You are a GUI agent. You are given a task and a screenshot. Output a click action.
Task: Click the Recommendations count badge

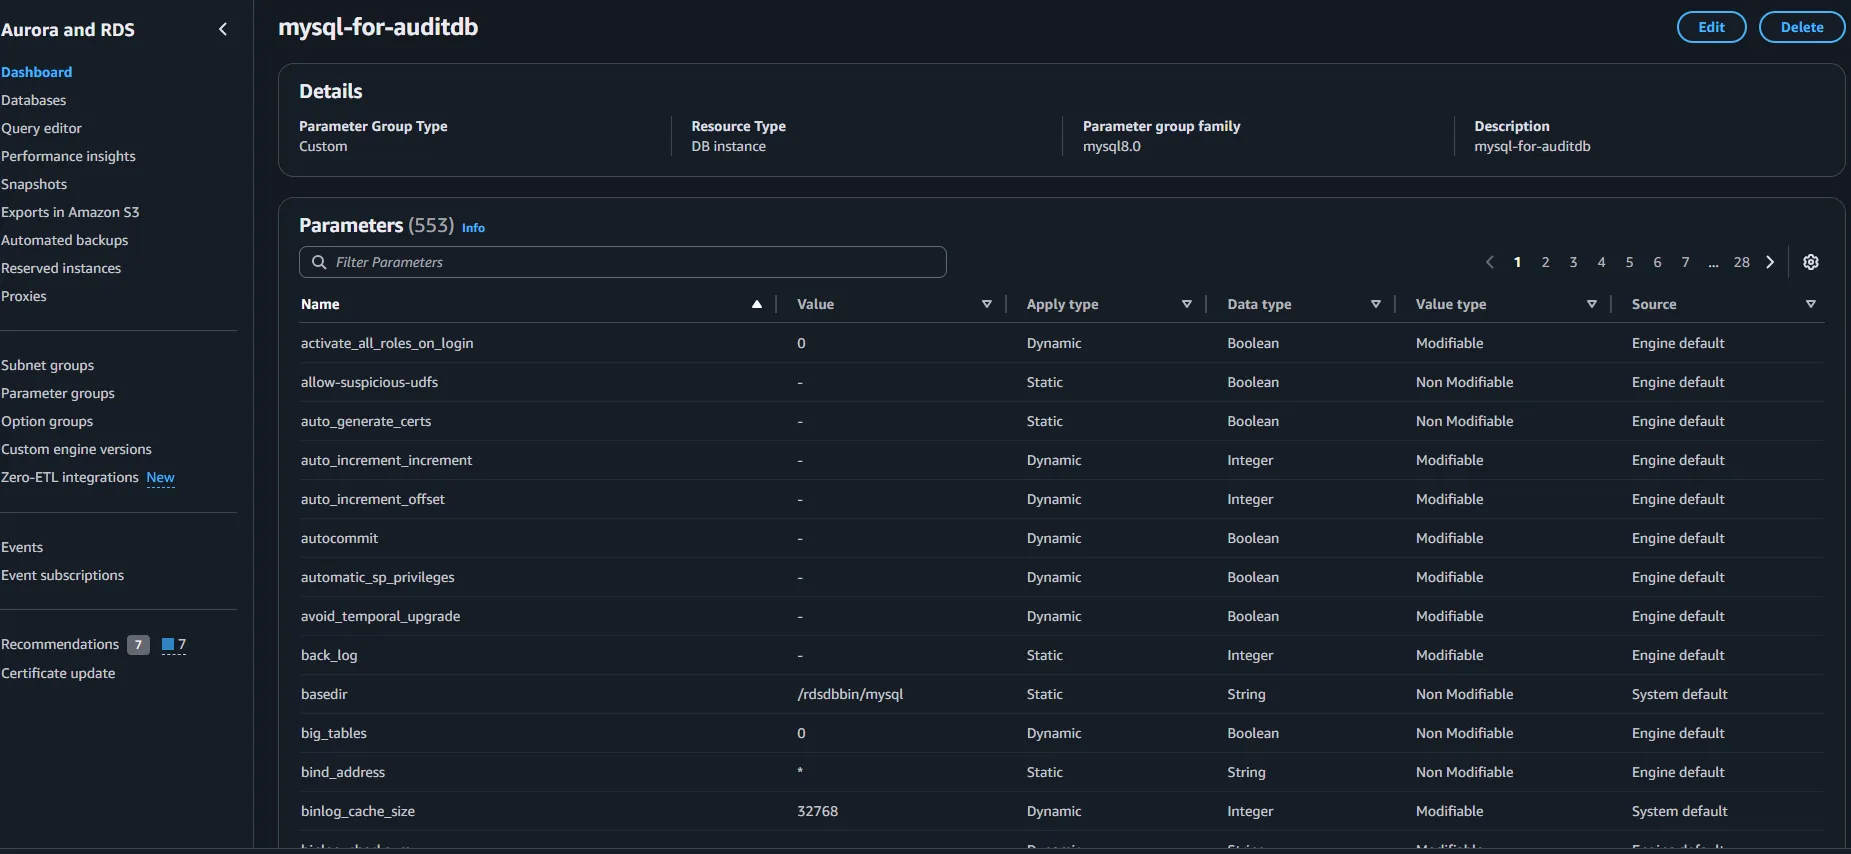pyautogui.click(x=138, y=645)
